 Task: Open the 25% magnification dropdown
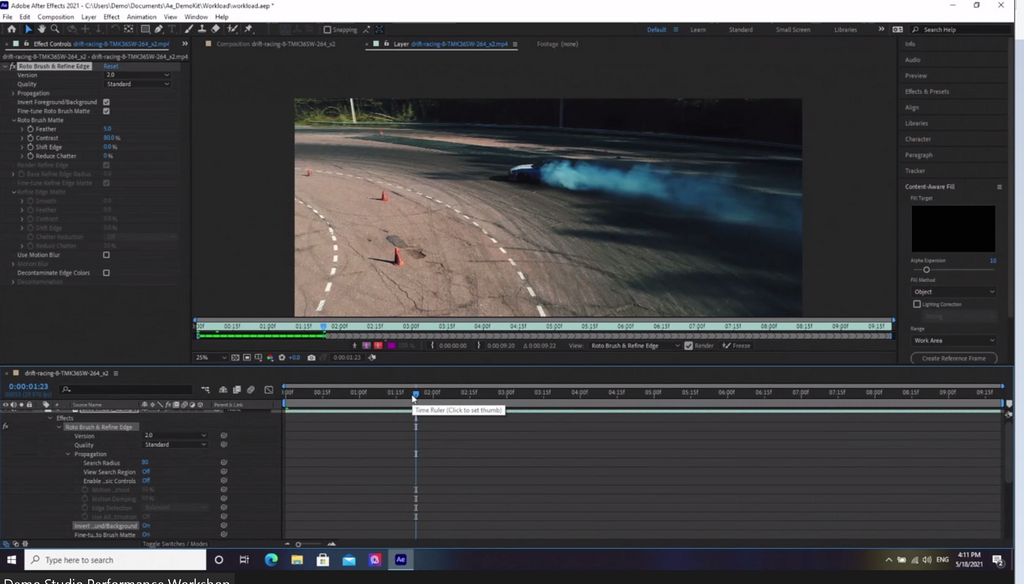[x=211, y=357]
